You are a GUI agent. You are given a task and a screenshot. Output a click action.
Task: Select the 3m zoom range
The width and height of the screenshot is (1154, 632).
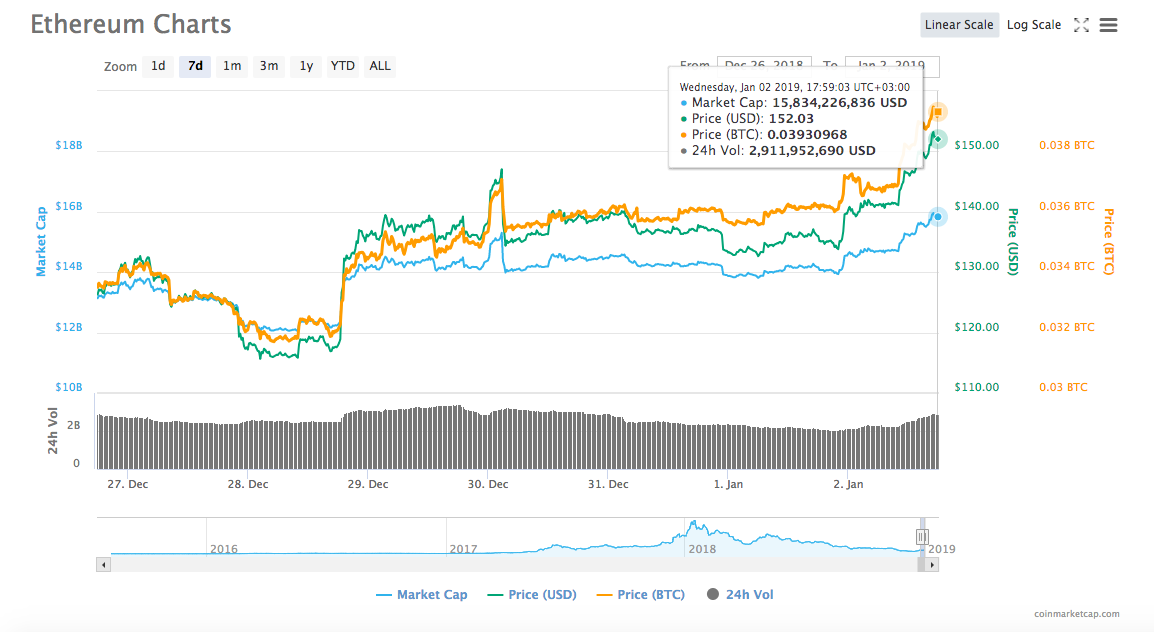click(269, 66)
